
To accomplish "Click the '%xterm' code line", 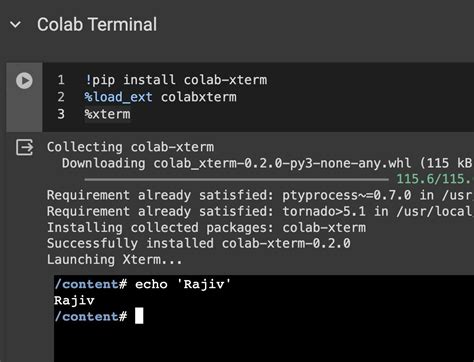I will pos(108,114).
